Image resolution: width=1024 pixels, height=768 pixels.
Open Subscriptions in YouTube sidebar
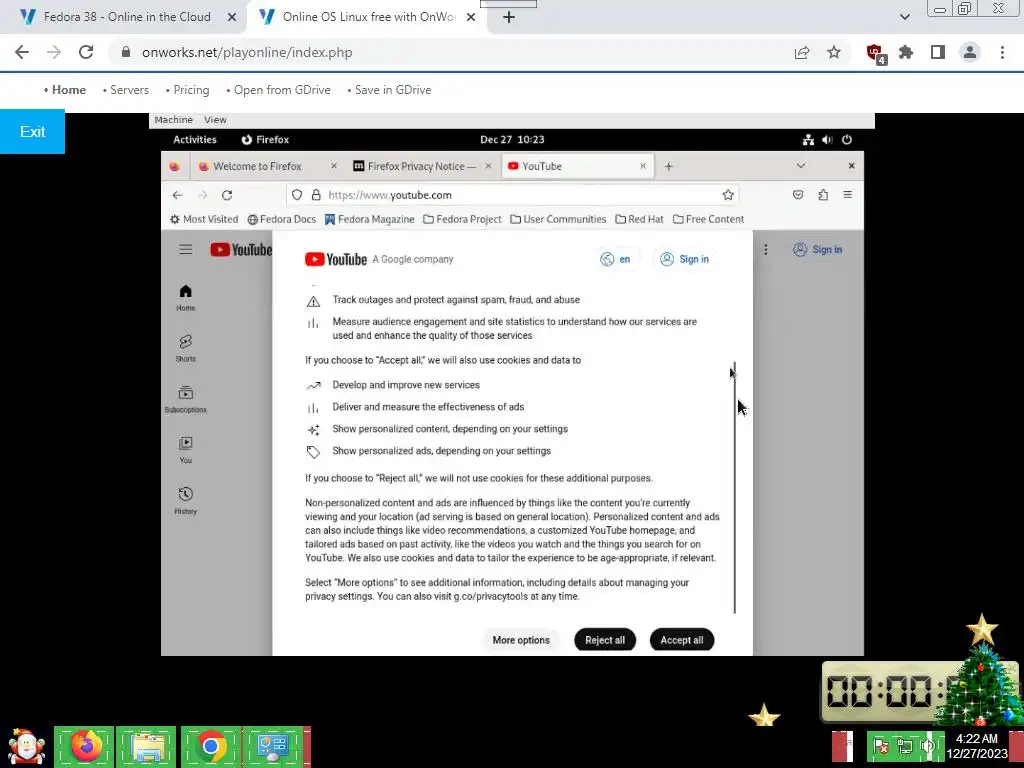185,400
